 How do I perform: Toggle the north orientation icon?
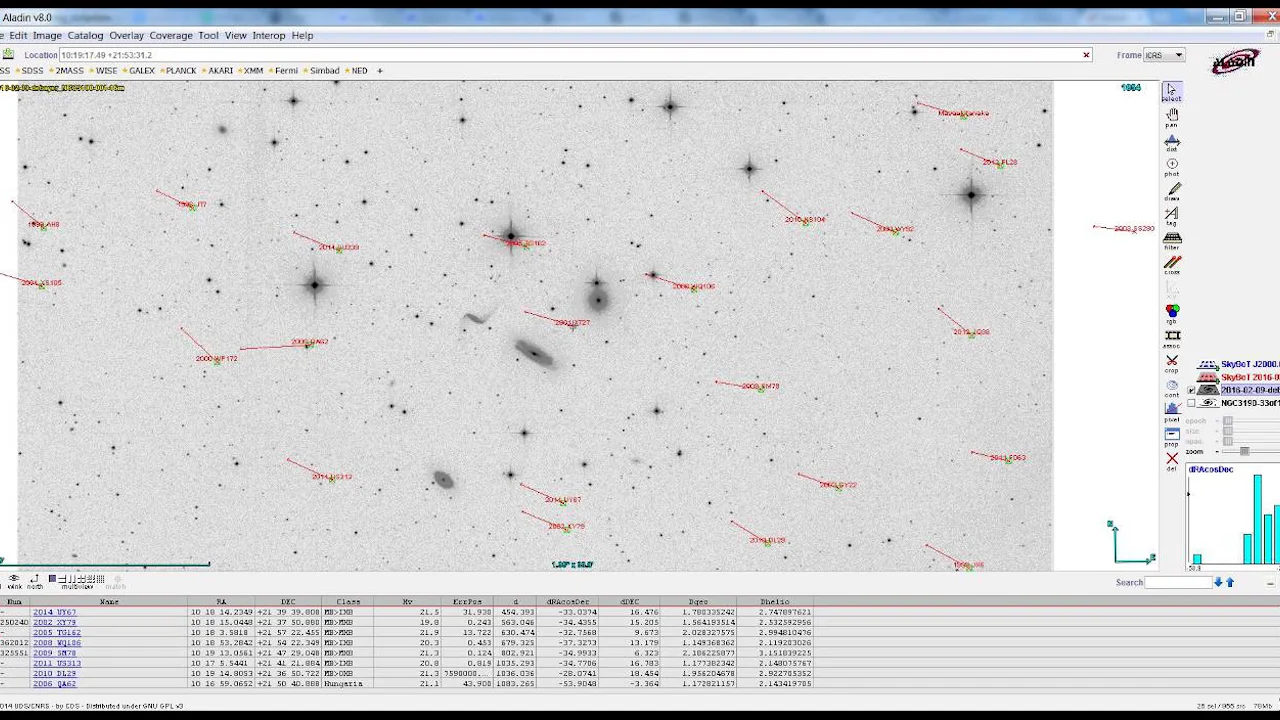point(35,580)
